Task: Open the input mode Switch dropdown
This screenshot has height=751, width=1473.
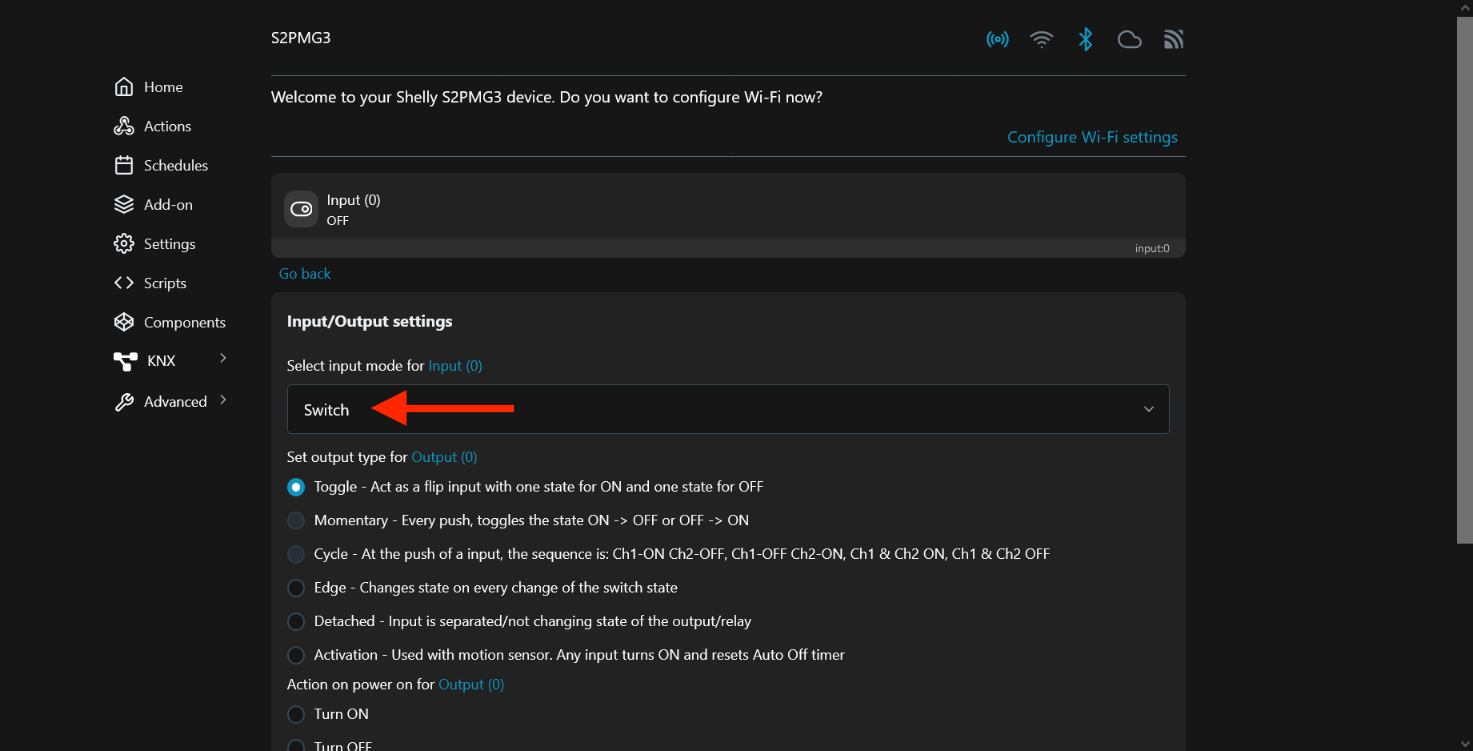Action: (728, 409)
